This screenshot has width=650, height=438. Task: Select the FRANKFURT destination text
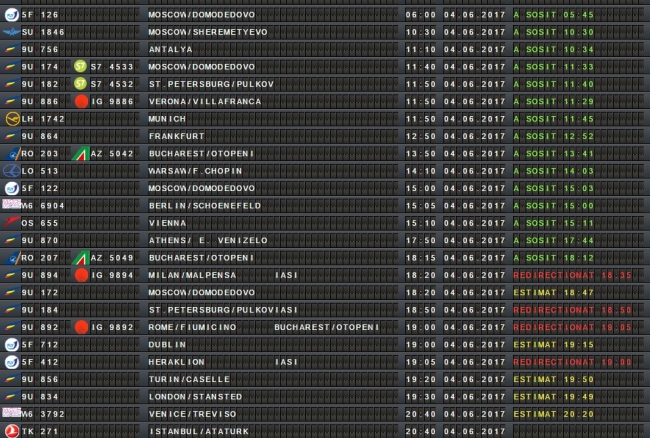pos(177,136)
